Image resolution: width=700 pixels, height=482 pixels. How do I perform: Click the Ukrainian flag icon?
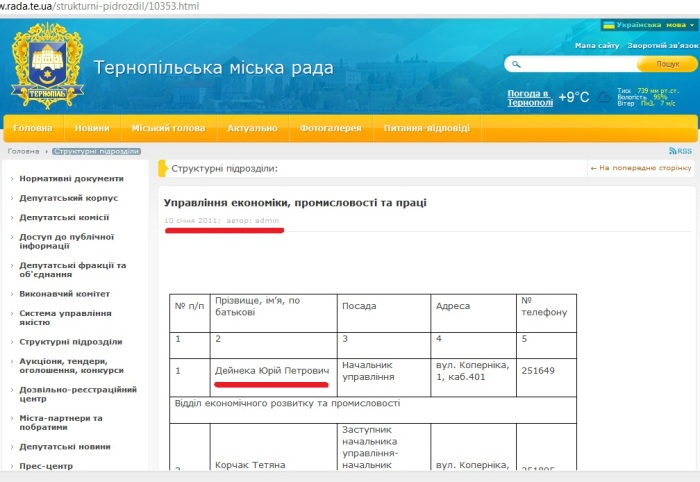[608, 25]
